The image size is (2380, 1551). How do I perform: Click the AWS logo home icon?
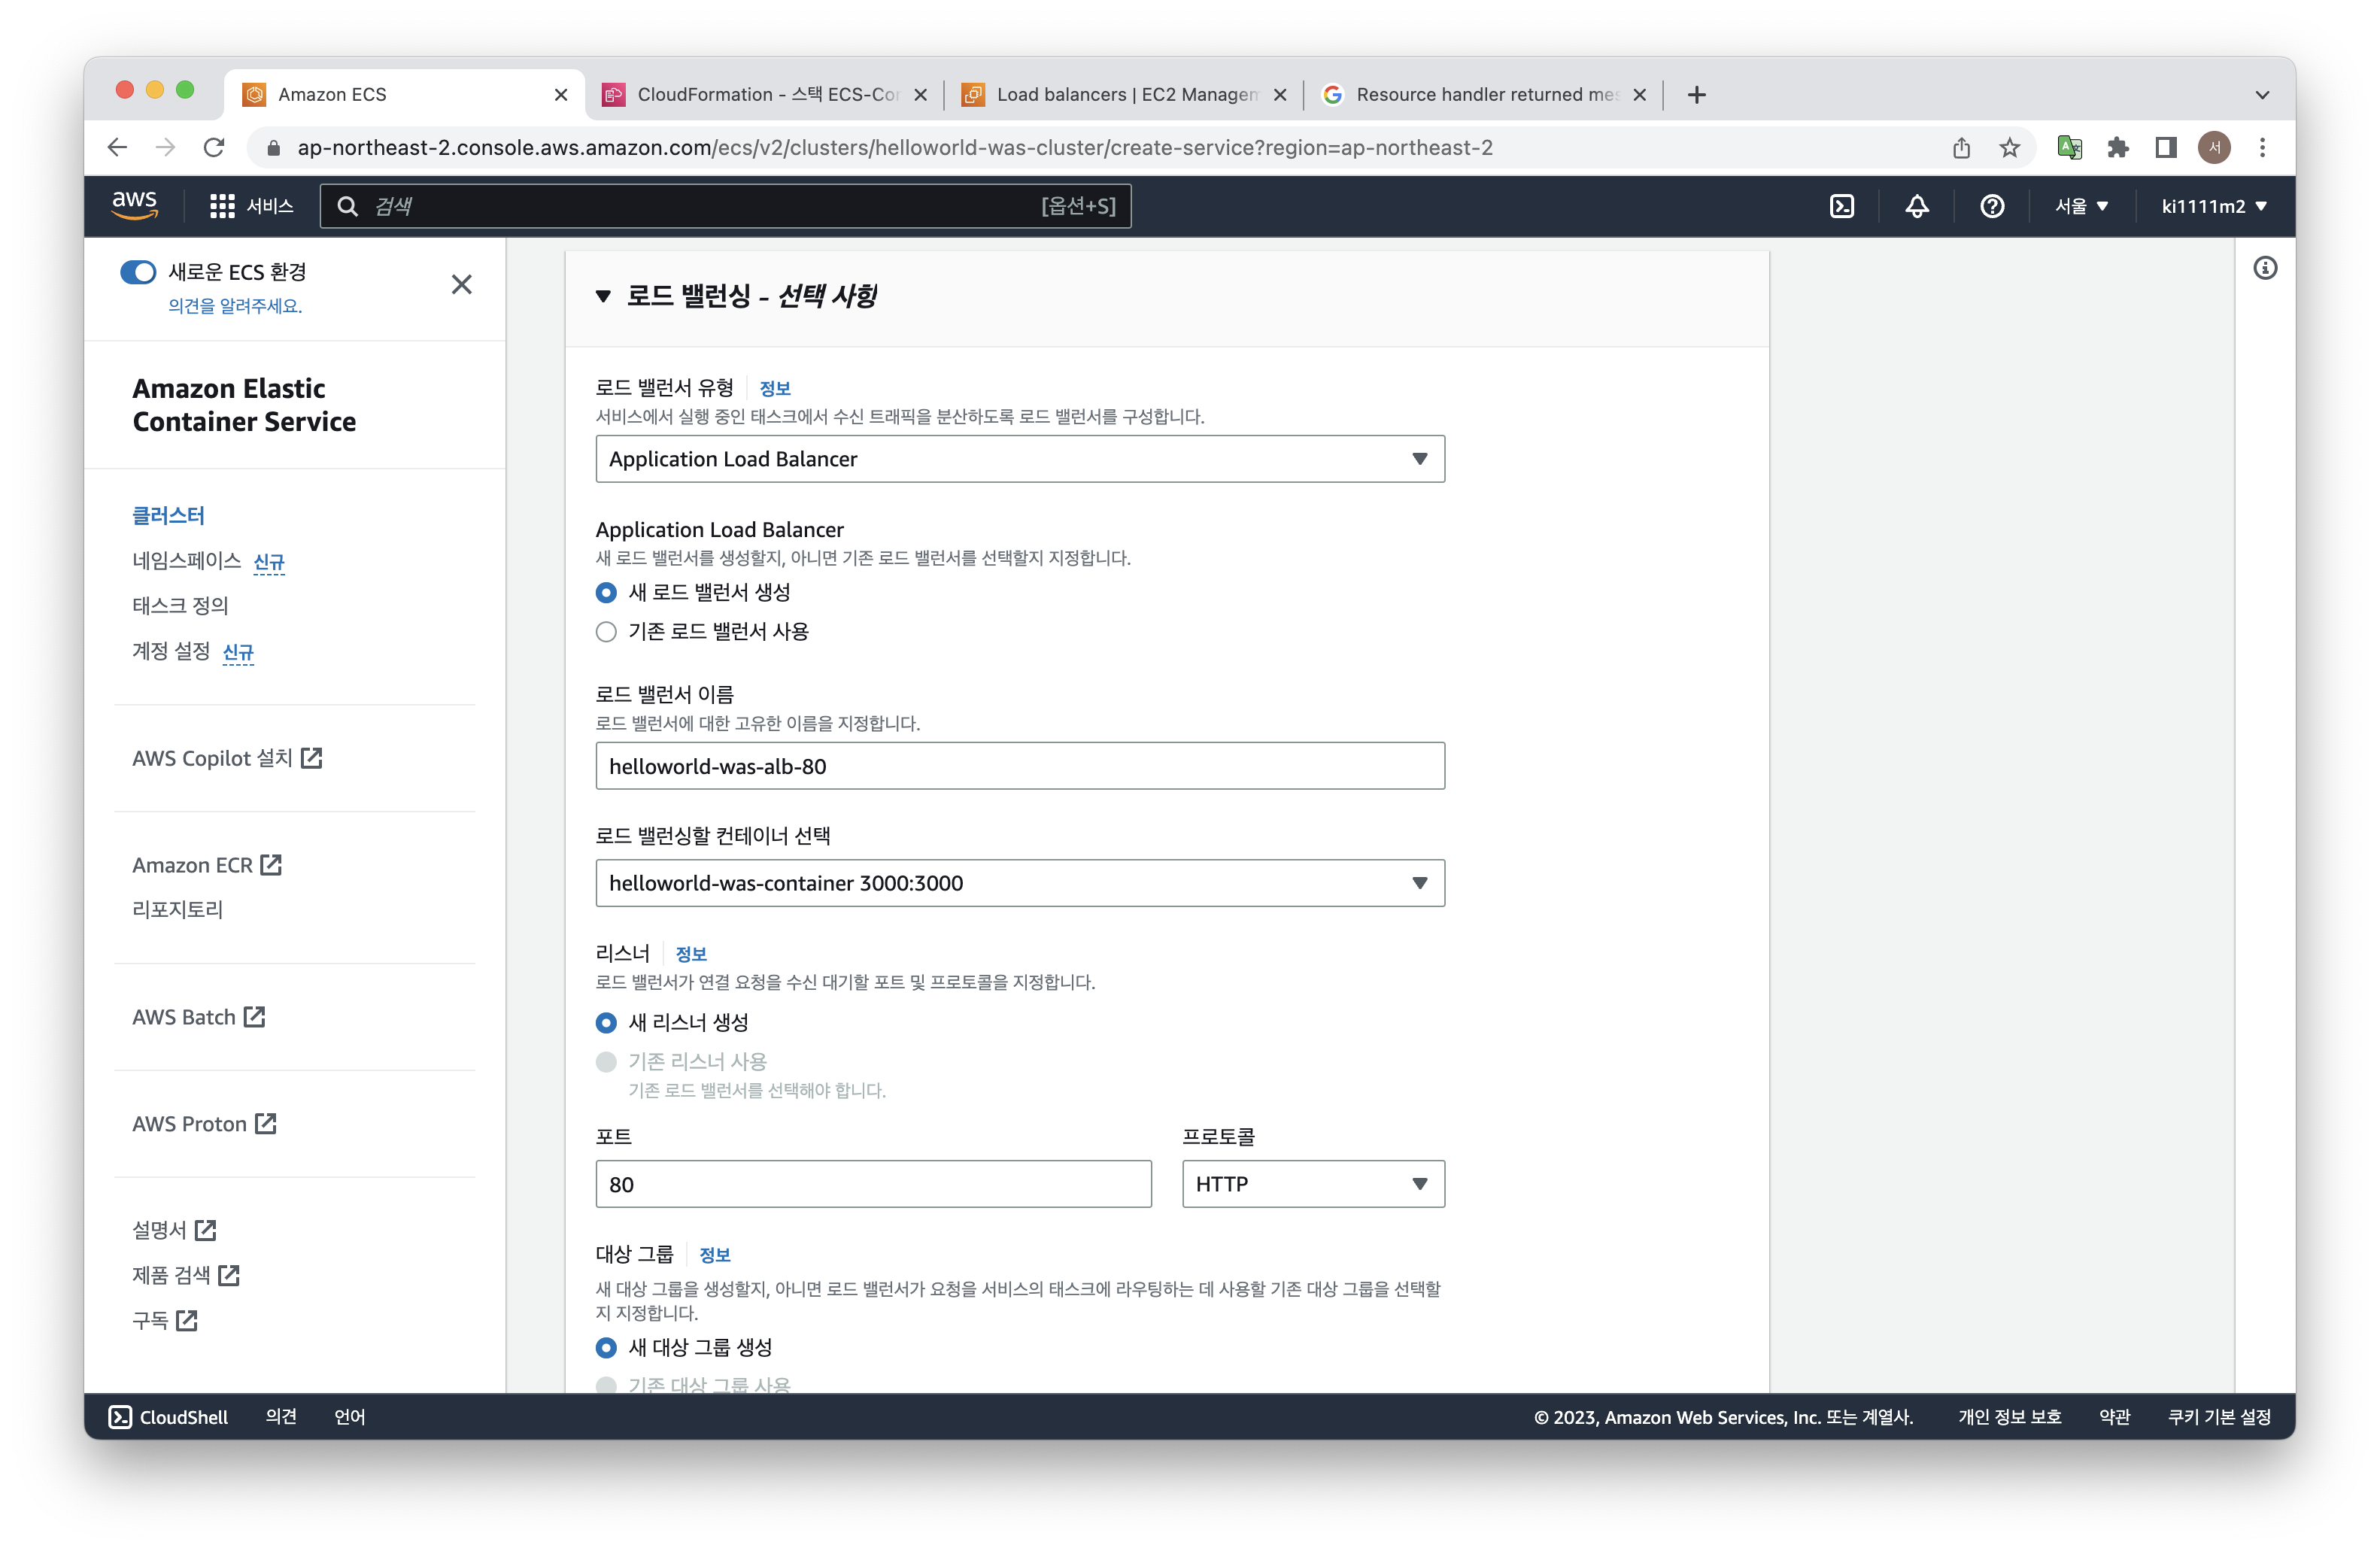(x=134, y=204)
